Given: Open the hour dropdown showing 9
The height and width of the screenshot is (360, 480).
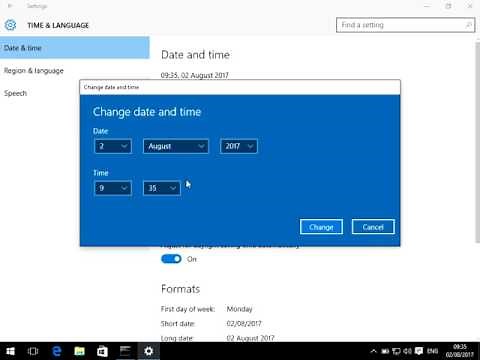Looking at the screenshot, I should click(x=113, y=188).
